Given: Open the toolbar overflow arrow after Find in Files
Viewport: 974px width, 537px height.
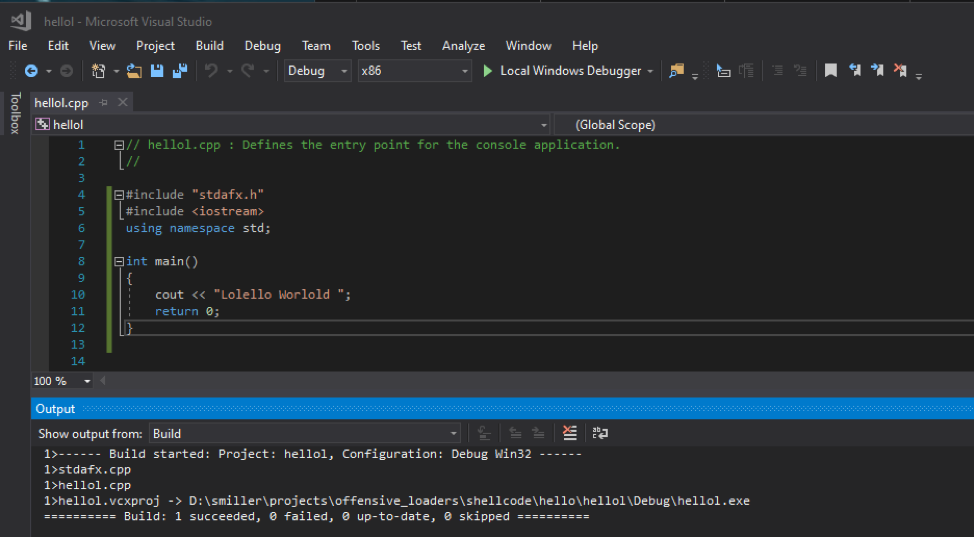Looking at the screenshot, I should click(x=695, y=76).
